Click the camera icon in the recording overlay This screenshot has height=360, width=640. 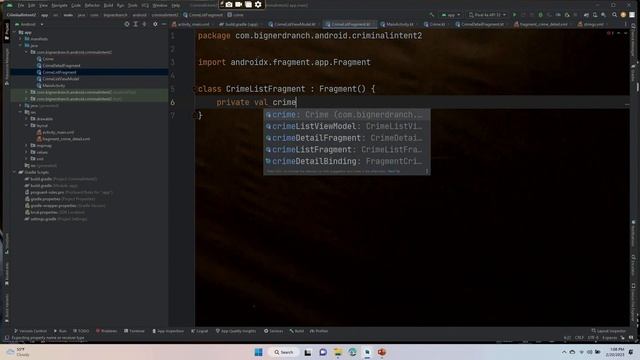pyautogui.click(x=229, y=4)
